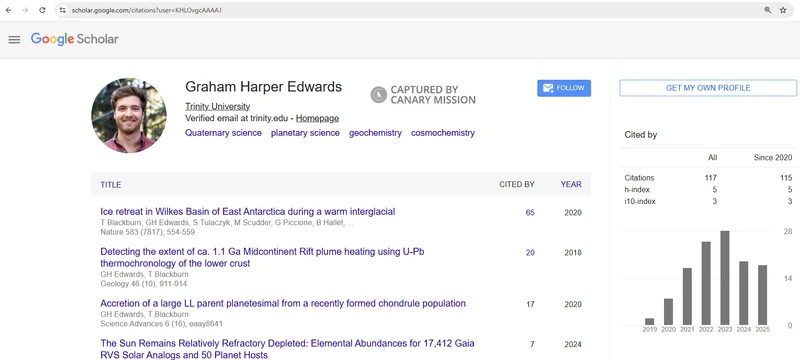The image size is (800, 360).
Task: Open 'Ice retreat in Wilkes Basin' article
Action: [247, 212]
